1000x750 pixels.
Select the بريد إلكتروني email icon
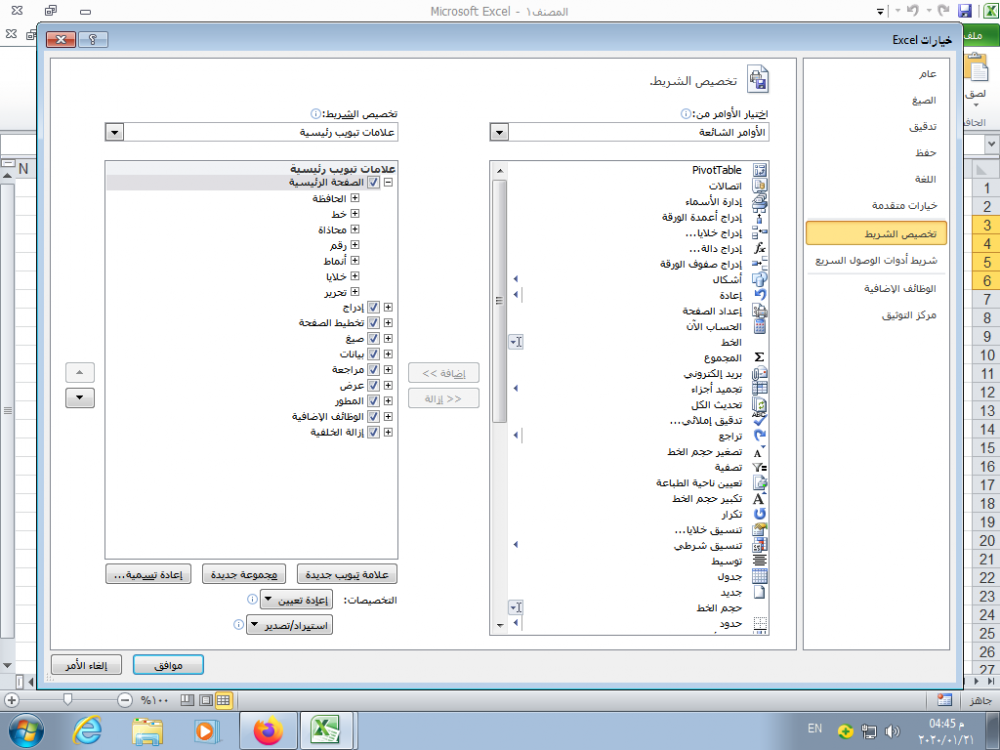click(x=759, y=374)
